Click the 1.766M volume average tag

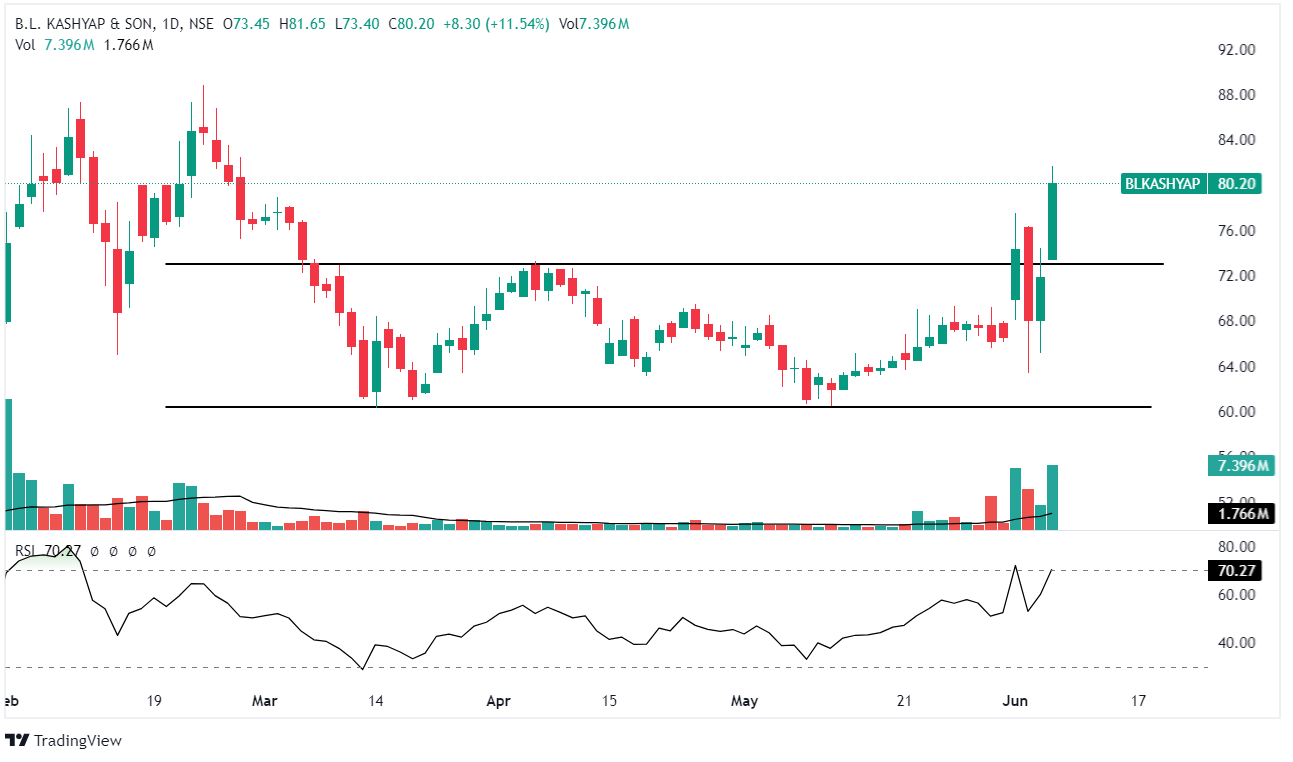[x=1238, y=514]
